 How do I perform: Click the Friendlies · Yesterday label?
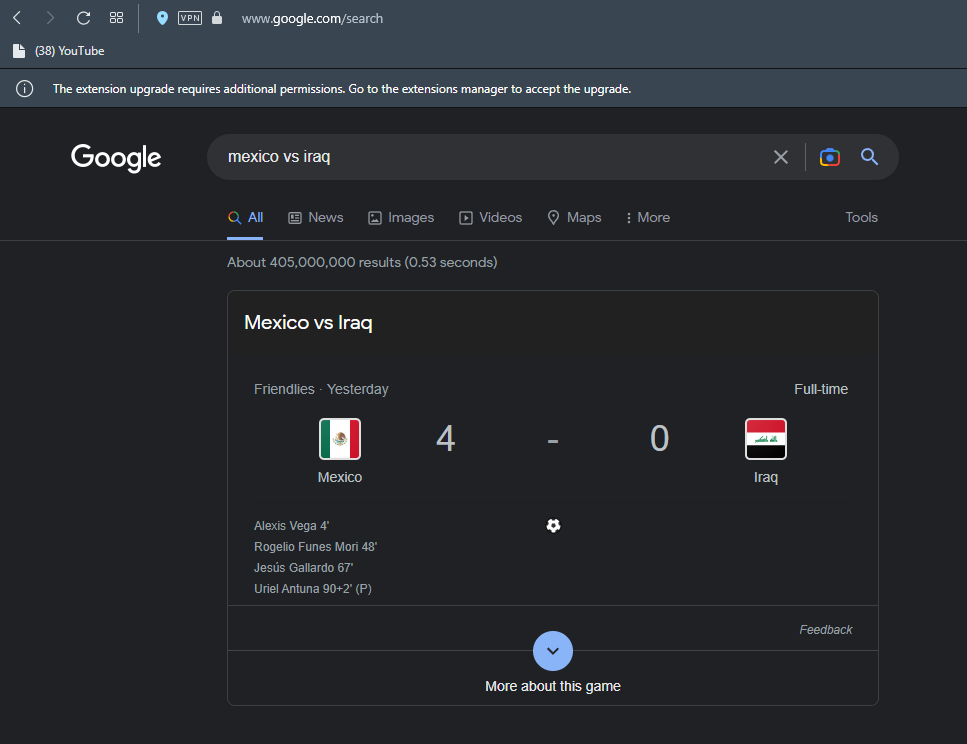point(321,389)
